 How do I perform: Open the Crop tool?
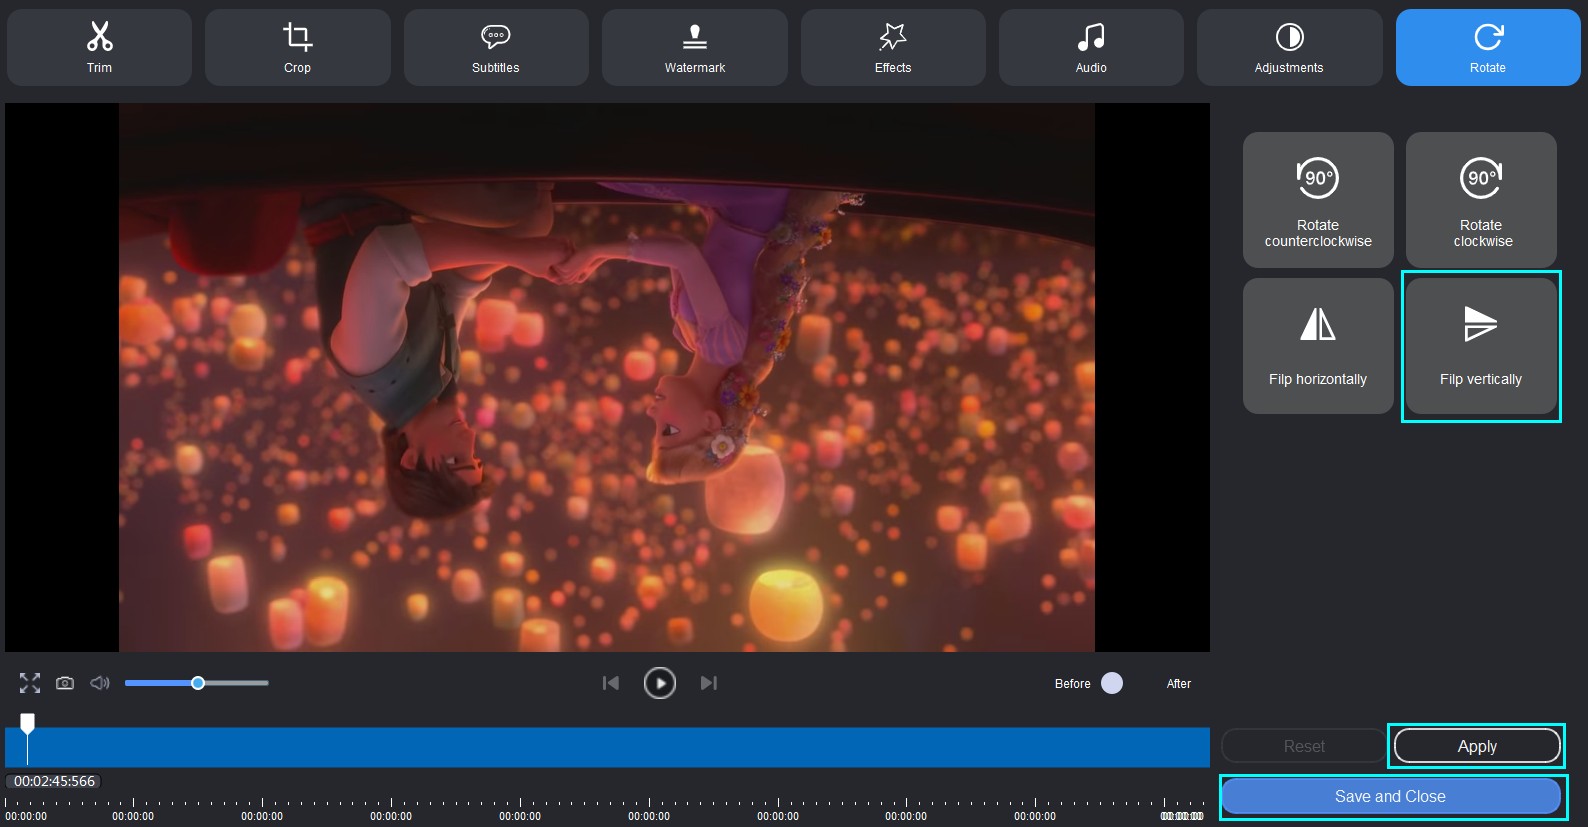click(x=297, y=47)
